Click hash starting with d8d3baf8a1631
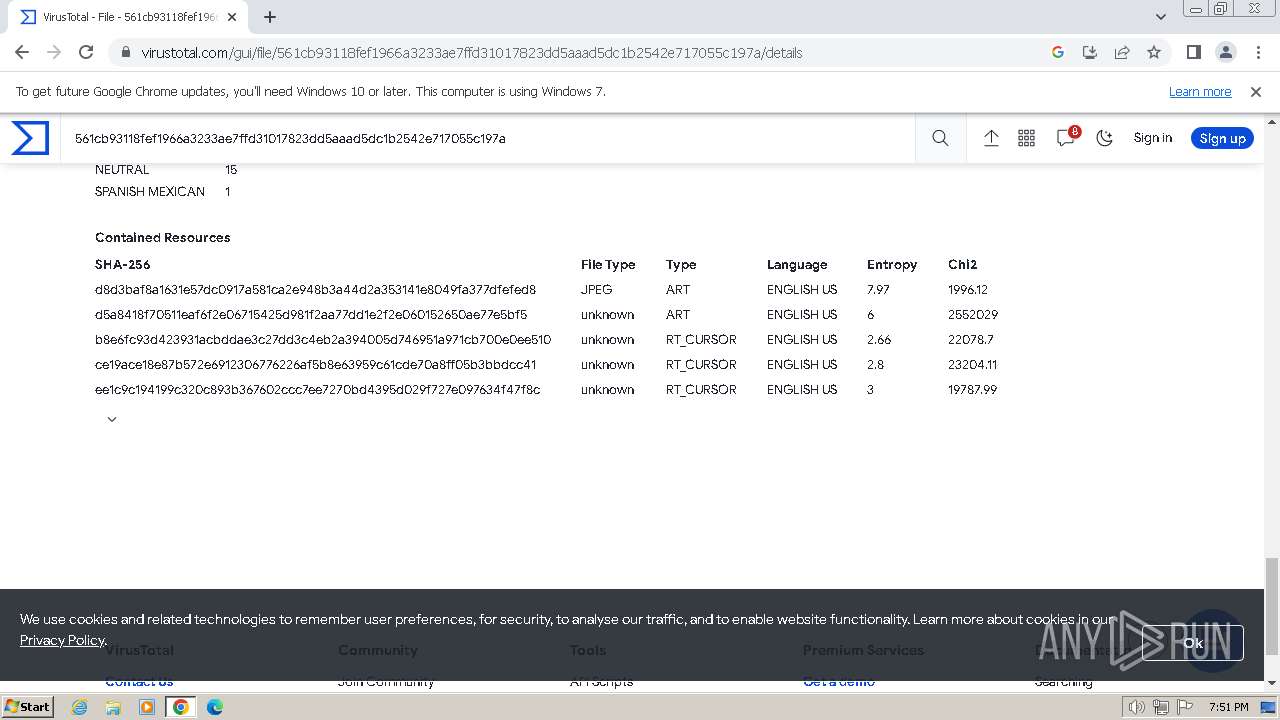 [x=315, y=290]
